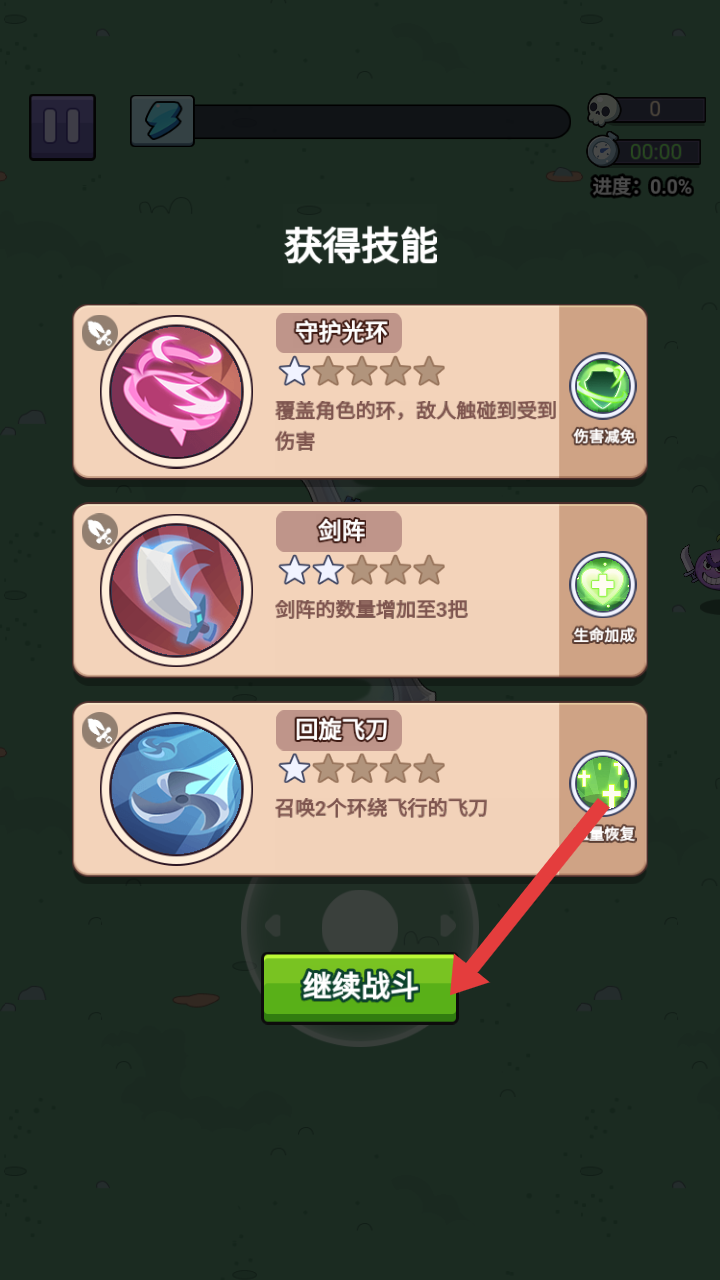Tap the 守护光环 title label
Image resolution: width=720 pixels, height=1280 pixels.
point(339,333)
